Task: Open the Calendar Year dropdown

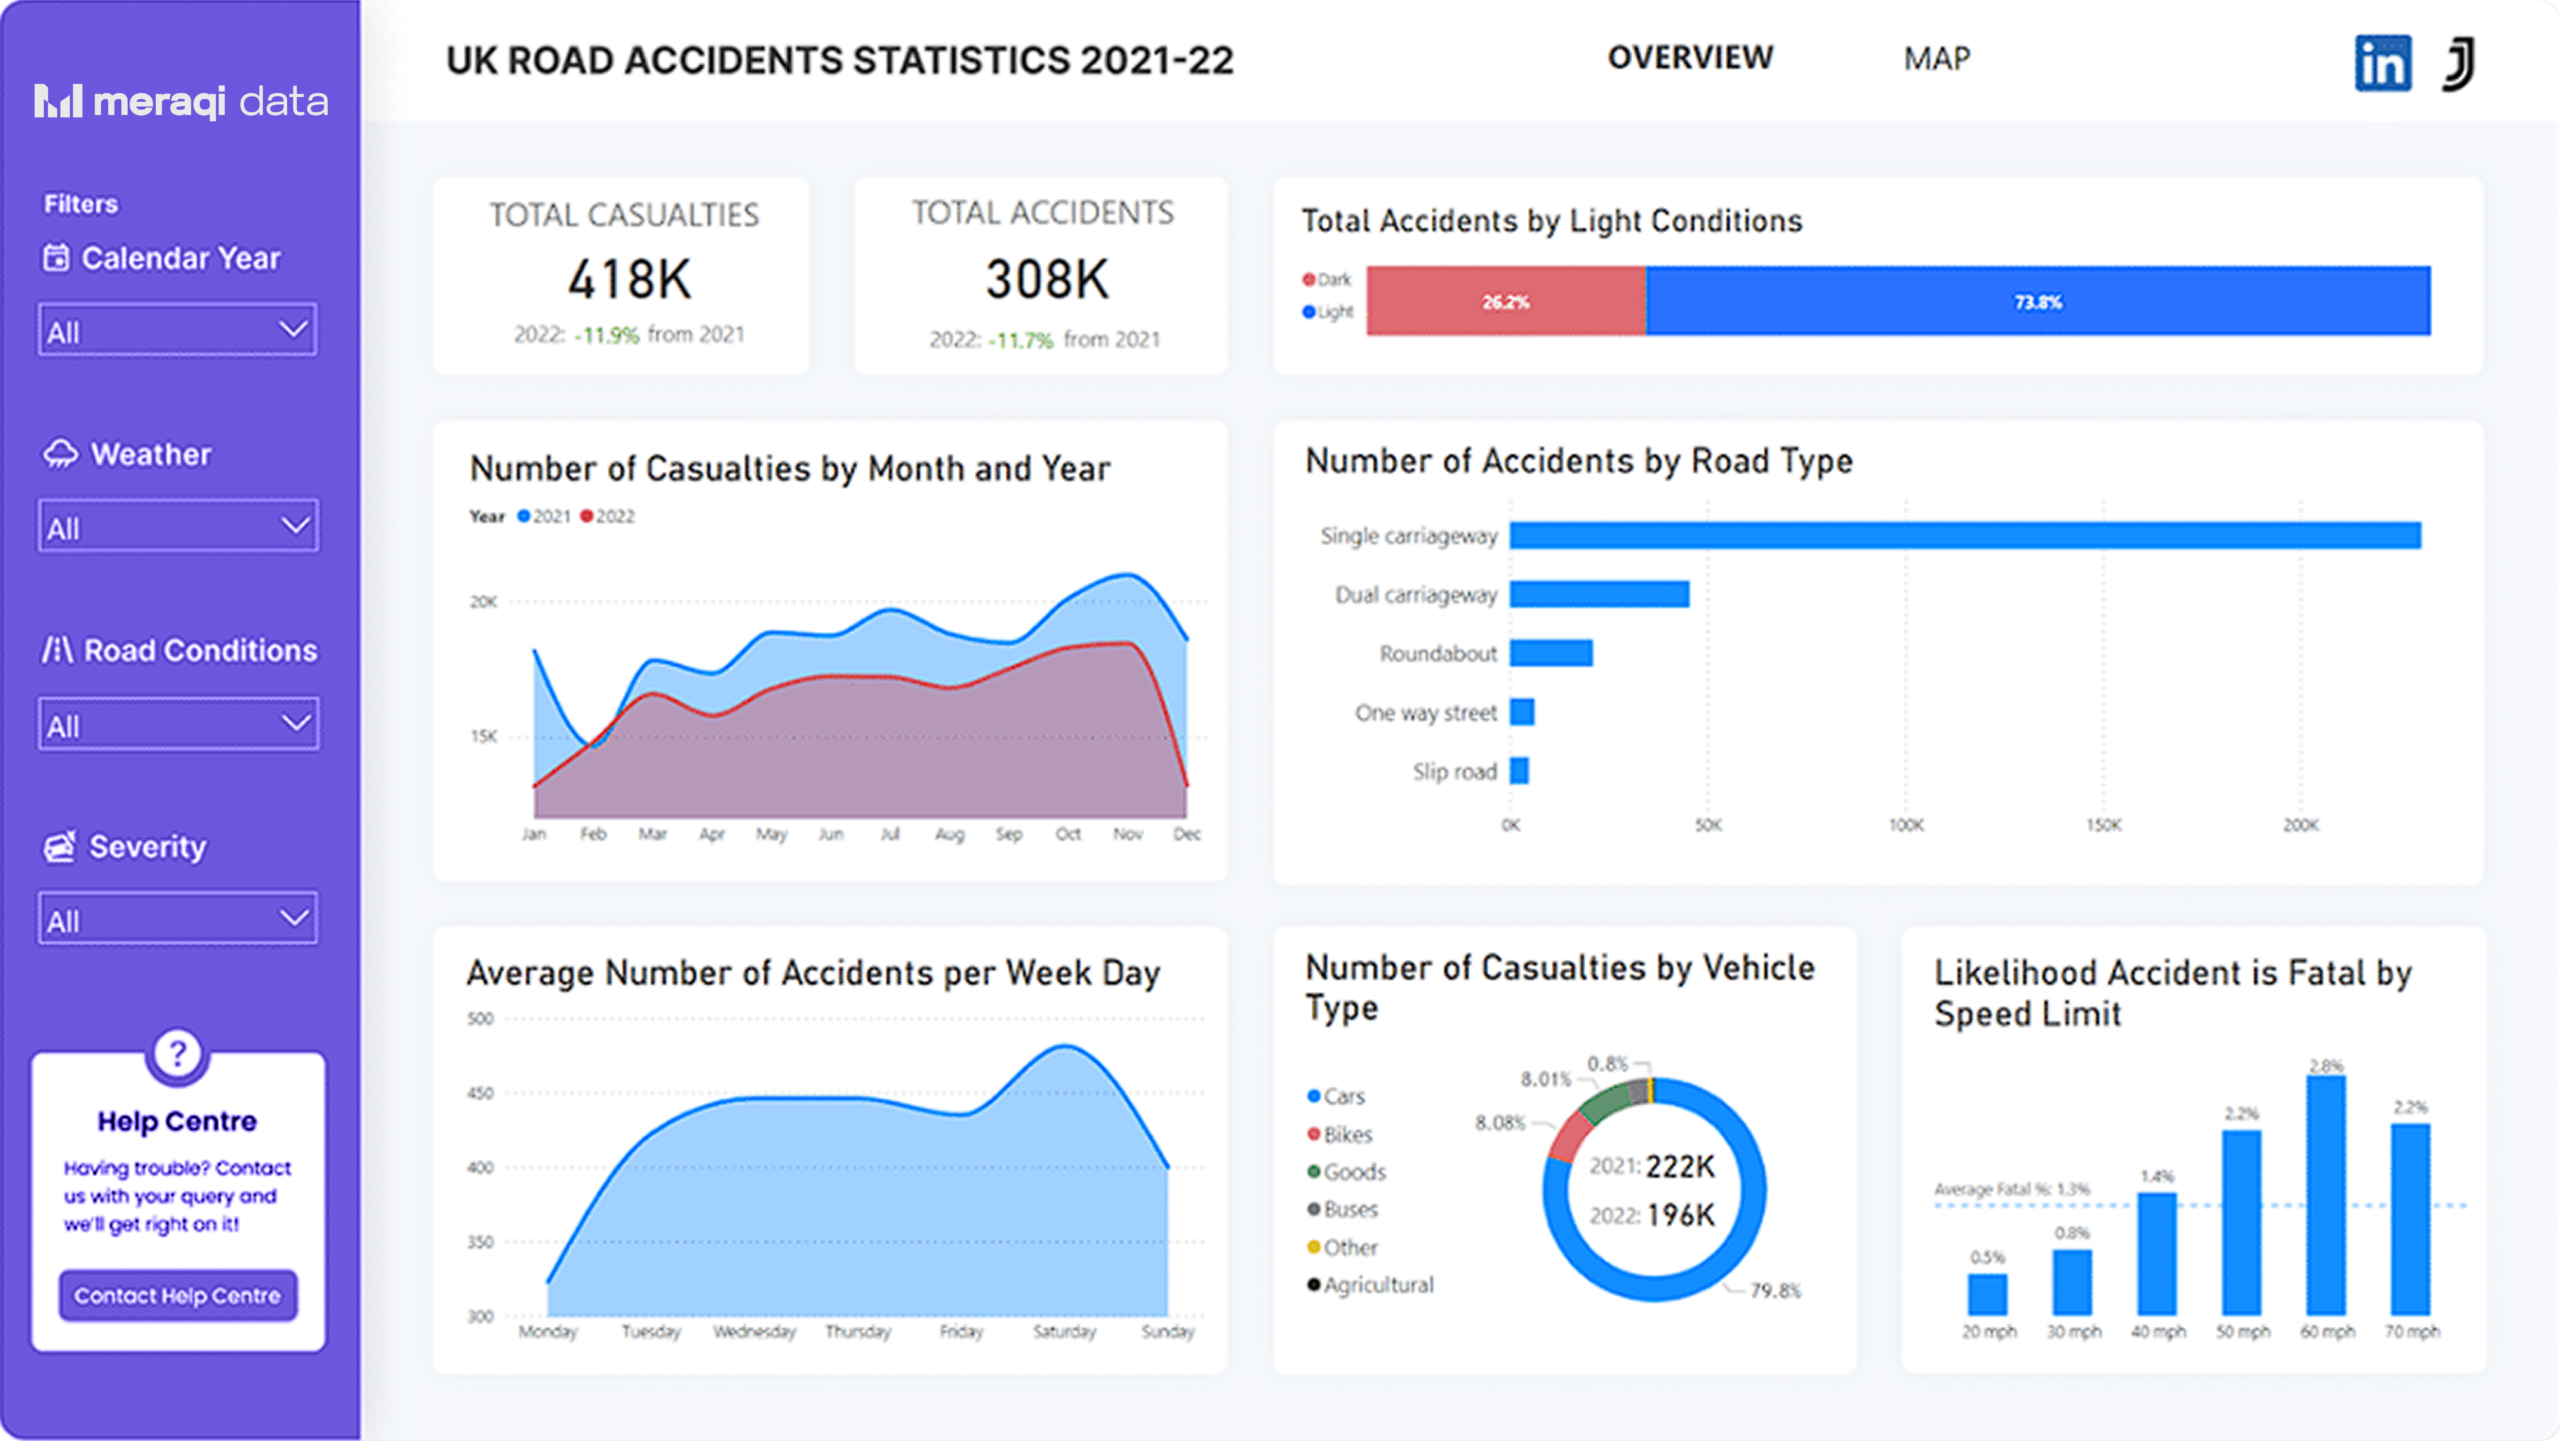Action: pos(178,331)
